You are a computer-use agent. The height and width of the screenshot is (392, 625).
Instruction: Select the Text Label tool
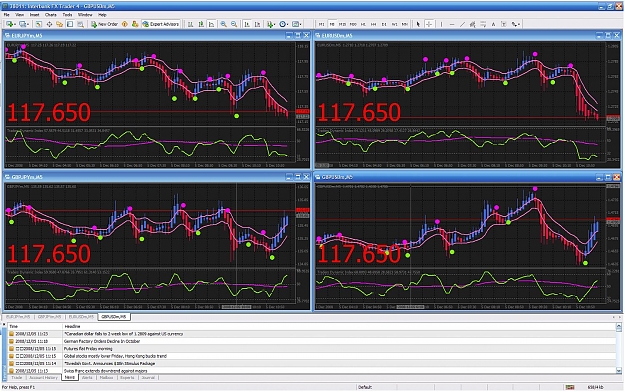point(503,24)
